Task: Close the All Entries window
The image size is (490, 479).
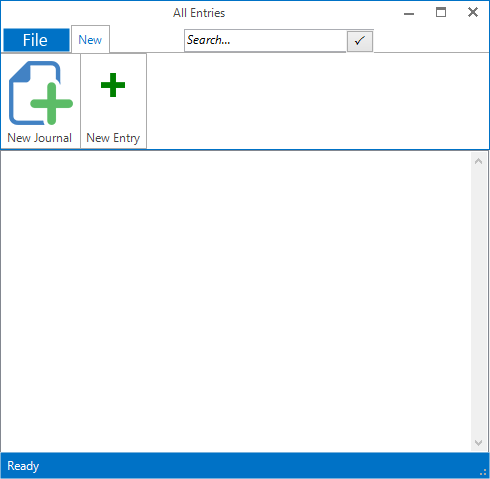Action: [x=473, y=13]
